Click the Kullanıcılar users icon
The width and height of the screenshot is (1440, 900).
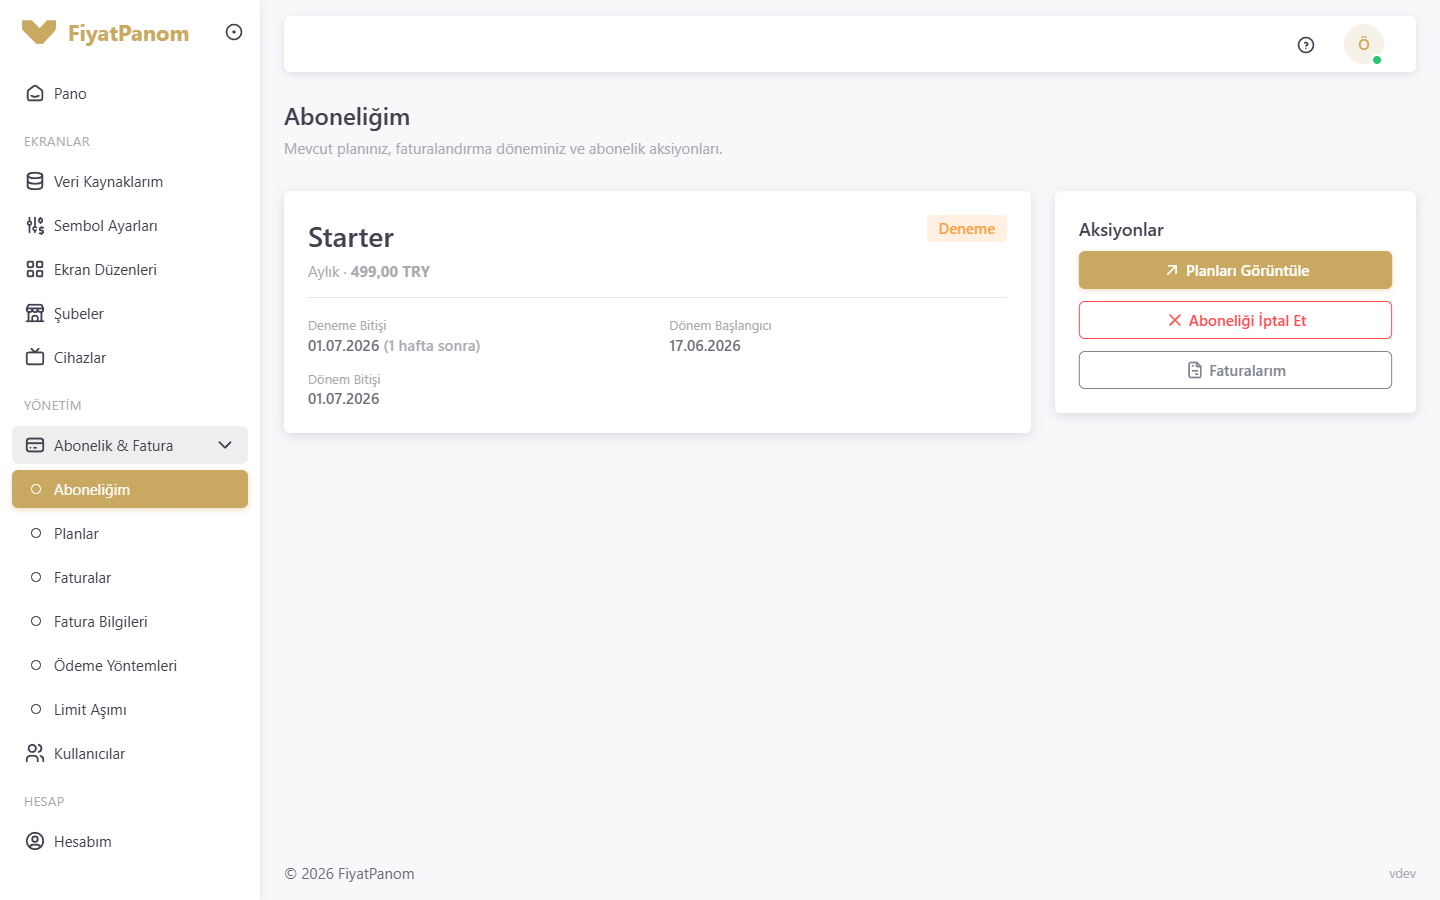35,753
